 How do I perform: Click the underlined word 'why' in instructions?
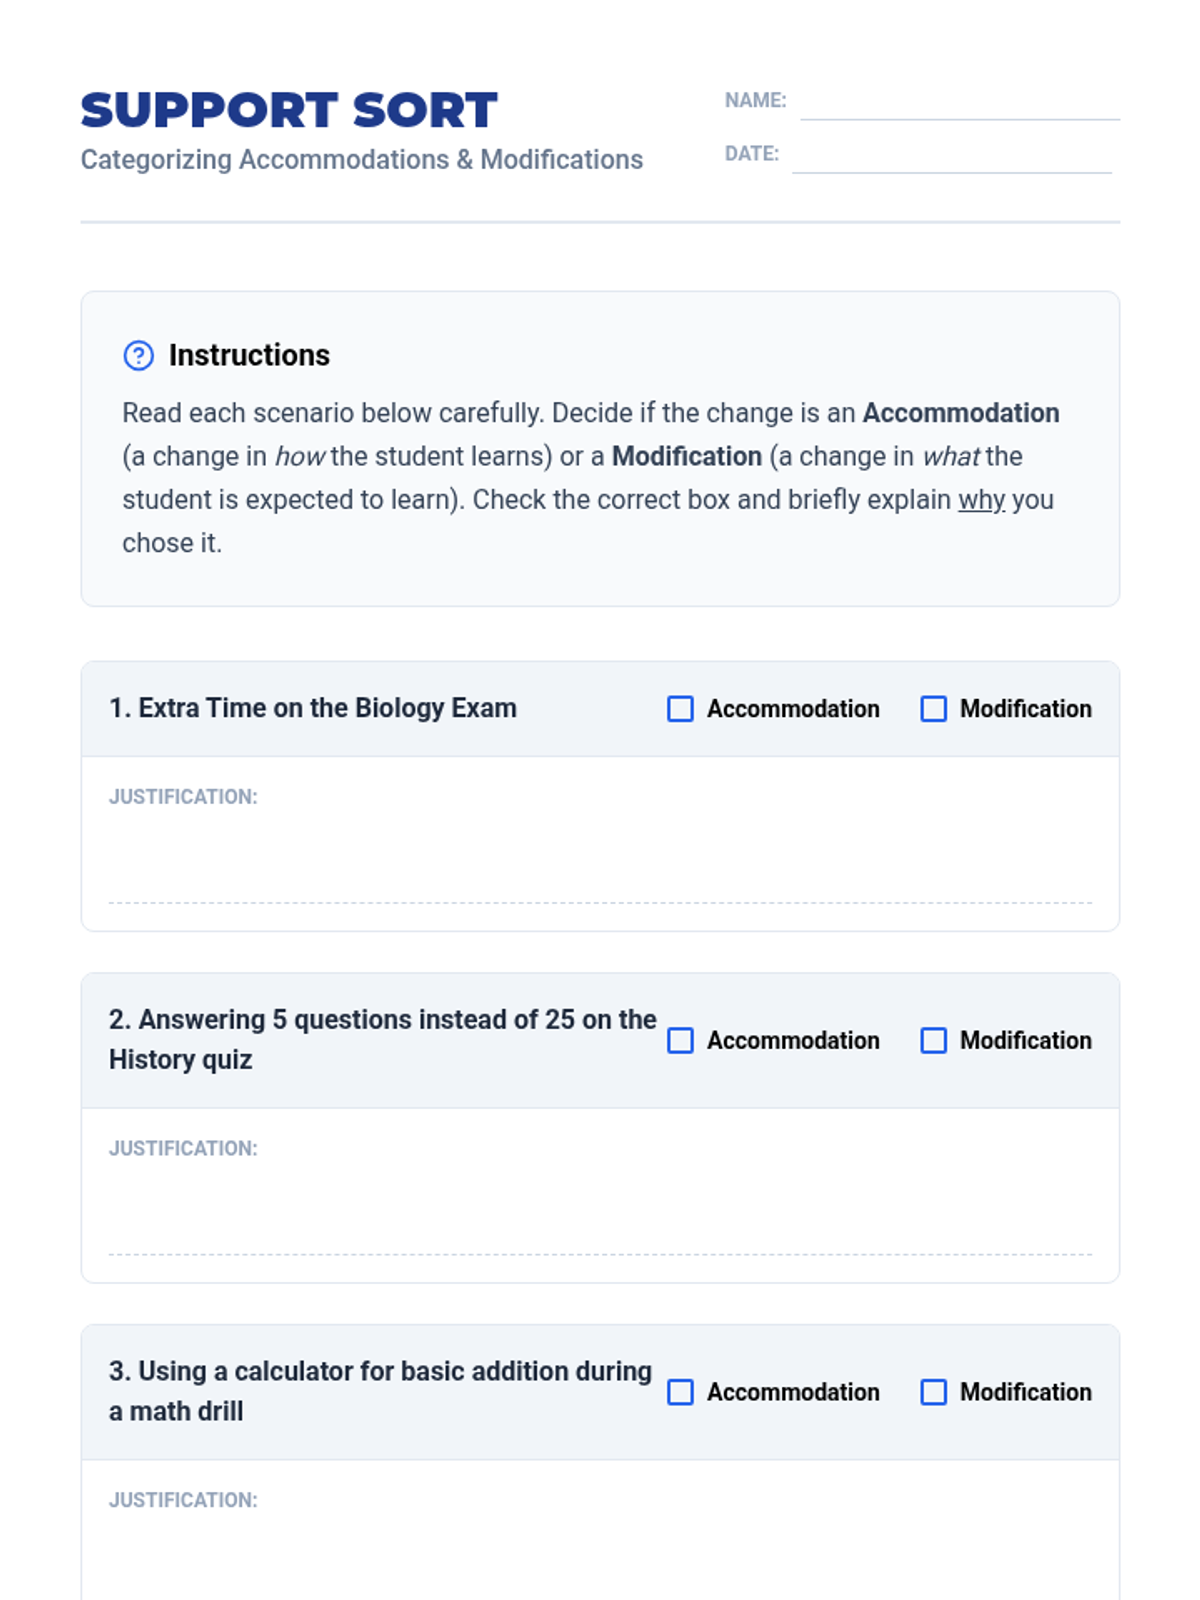981,499
